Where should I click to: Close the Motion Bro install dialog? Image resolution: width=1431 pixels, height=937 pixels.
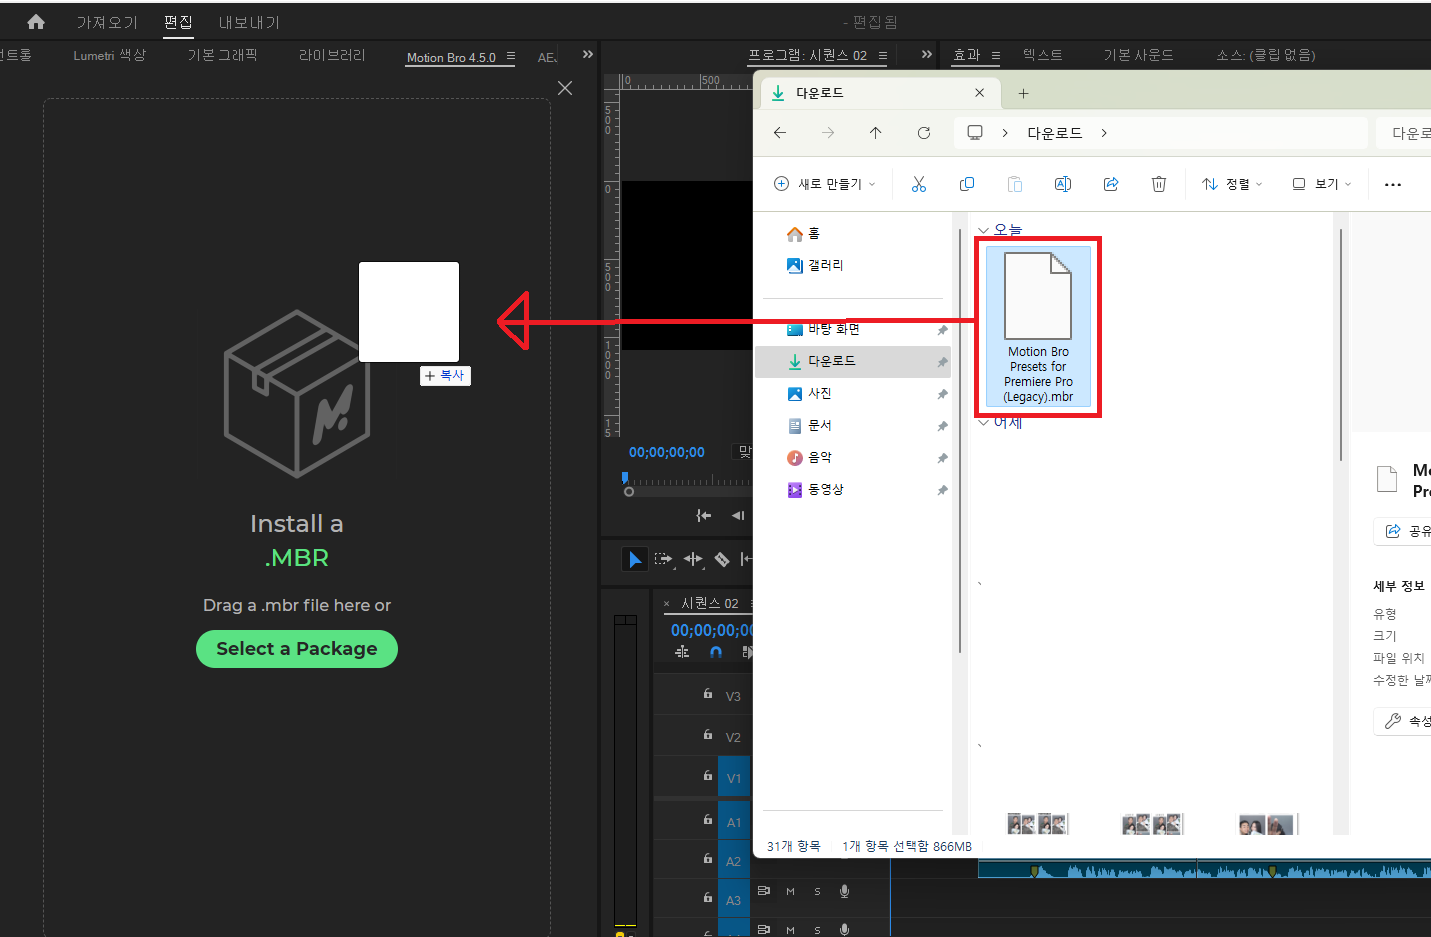click(x=565, y=88)
